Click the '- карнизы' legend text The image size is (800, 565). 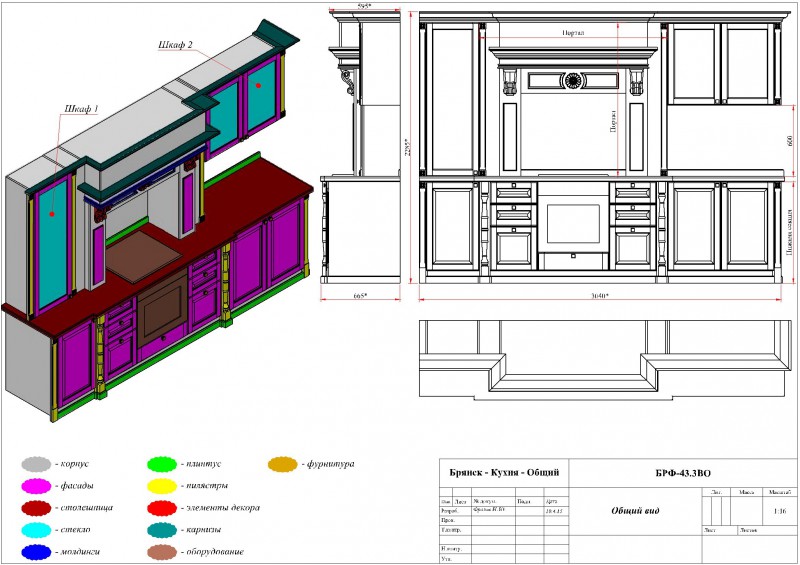(201, 530)
